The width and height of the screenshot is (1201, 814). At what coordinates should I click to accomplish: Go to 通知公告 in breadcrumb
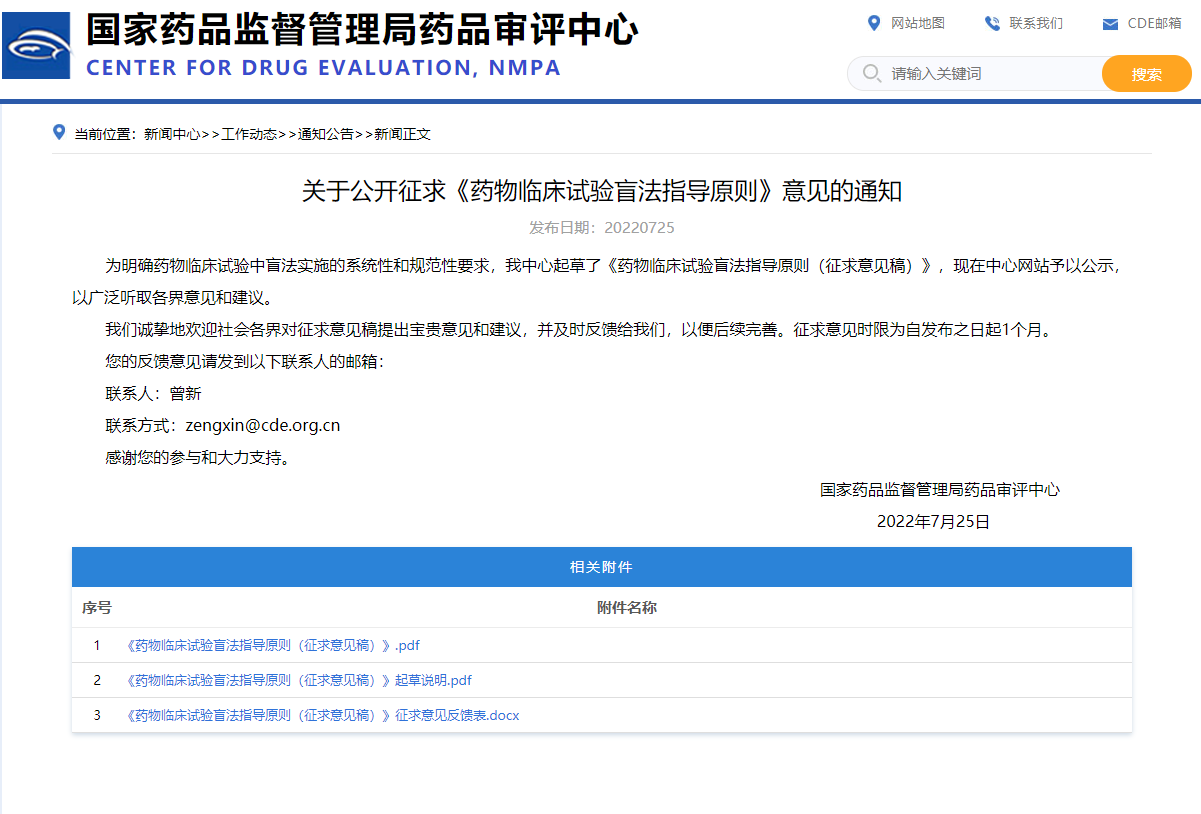[x=326, y=134]
